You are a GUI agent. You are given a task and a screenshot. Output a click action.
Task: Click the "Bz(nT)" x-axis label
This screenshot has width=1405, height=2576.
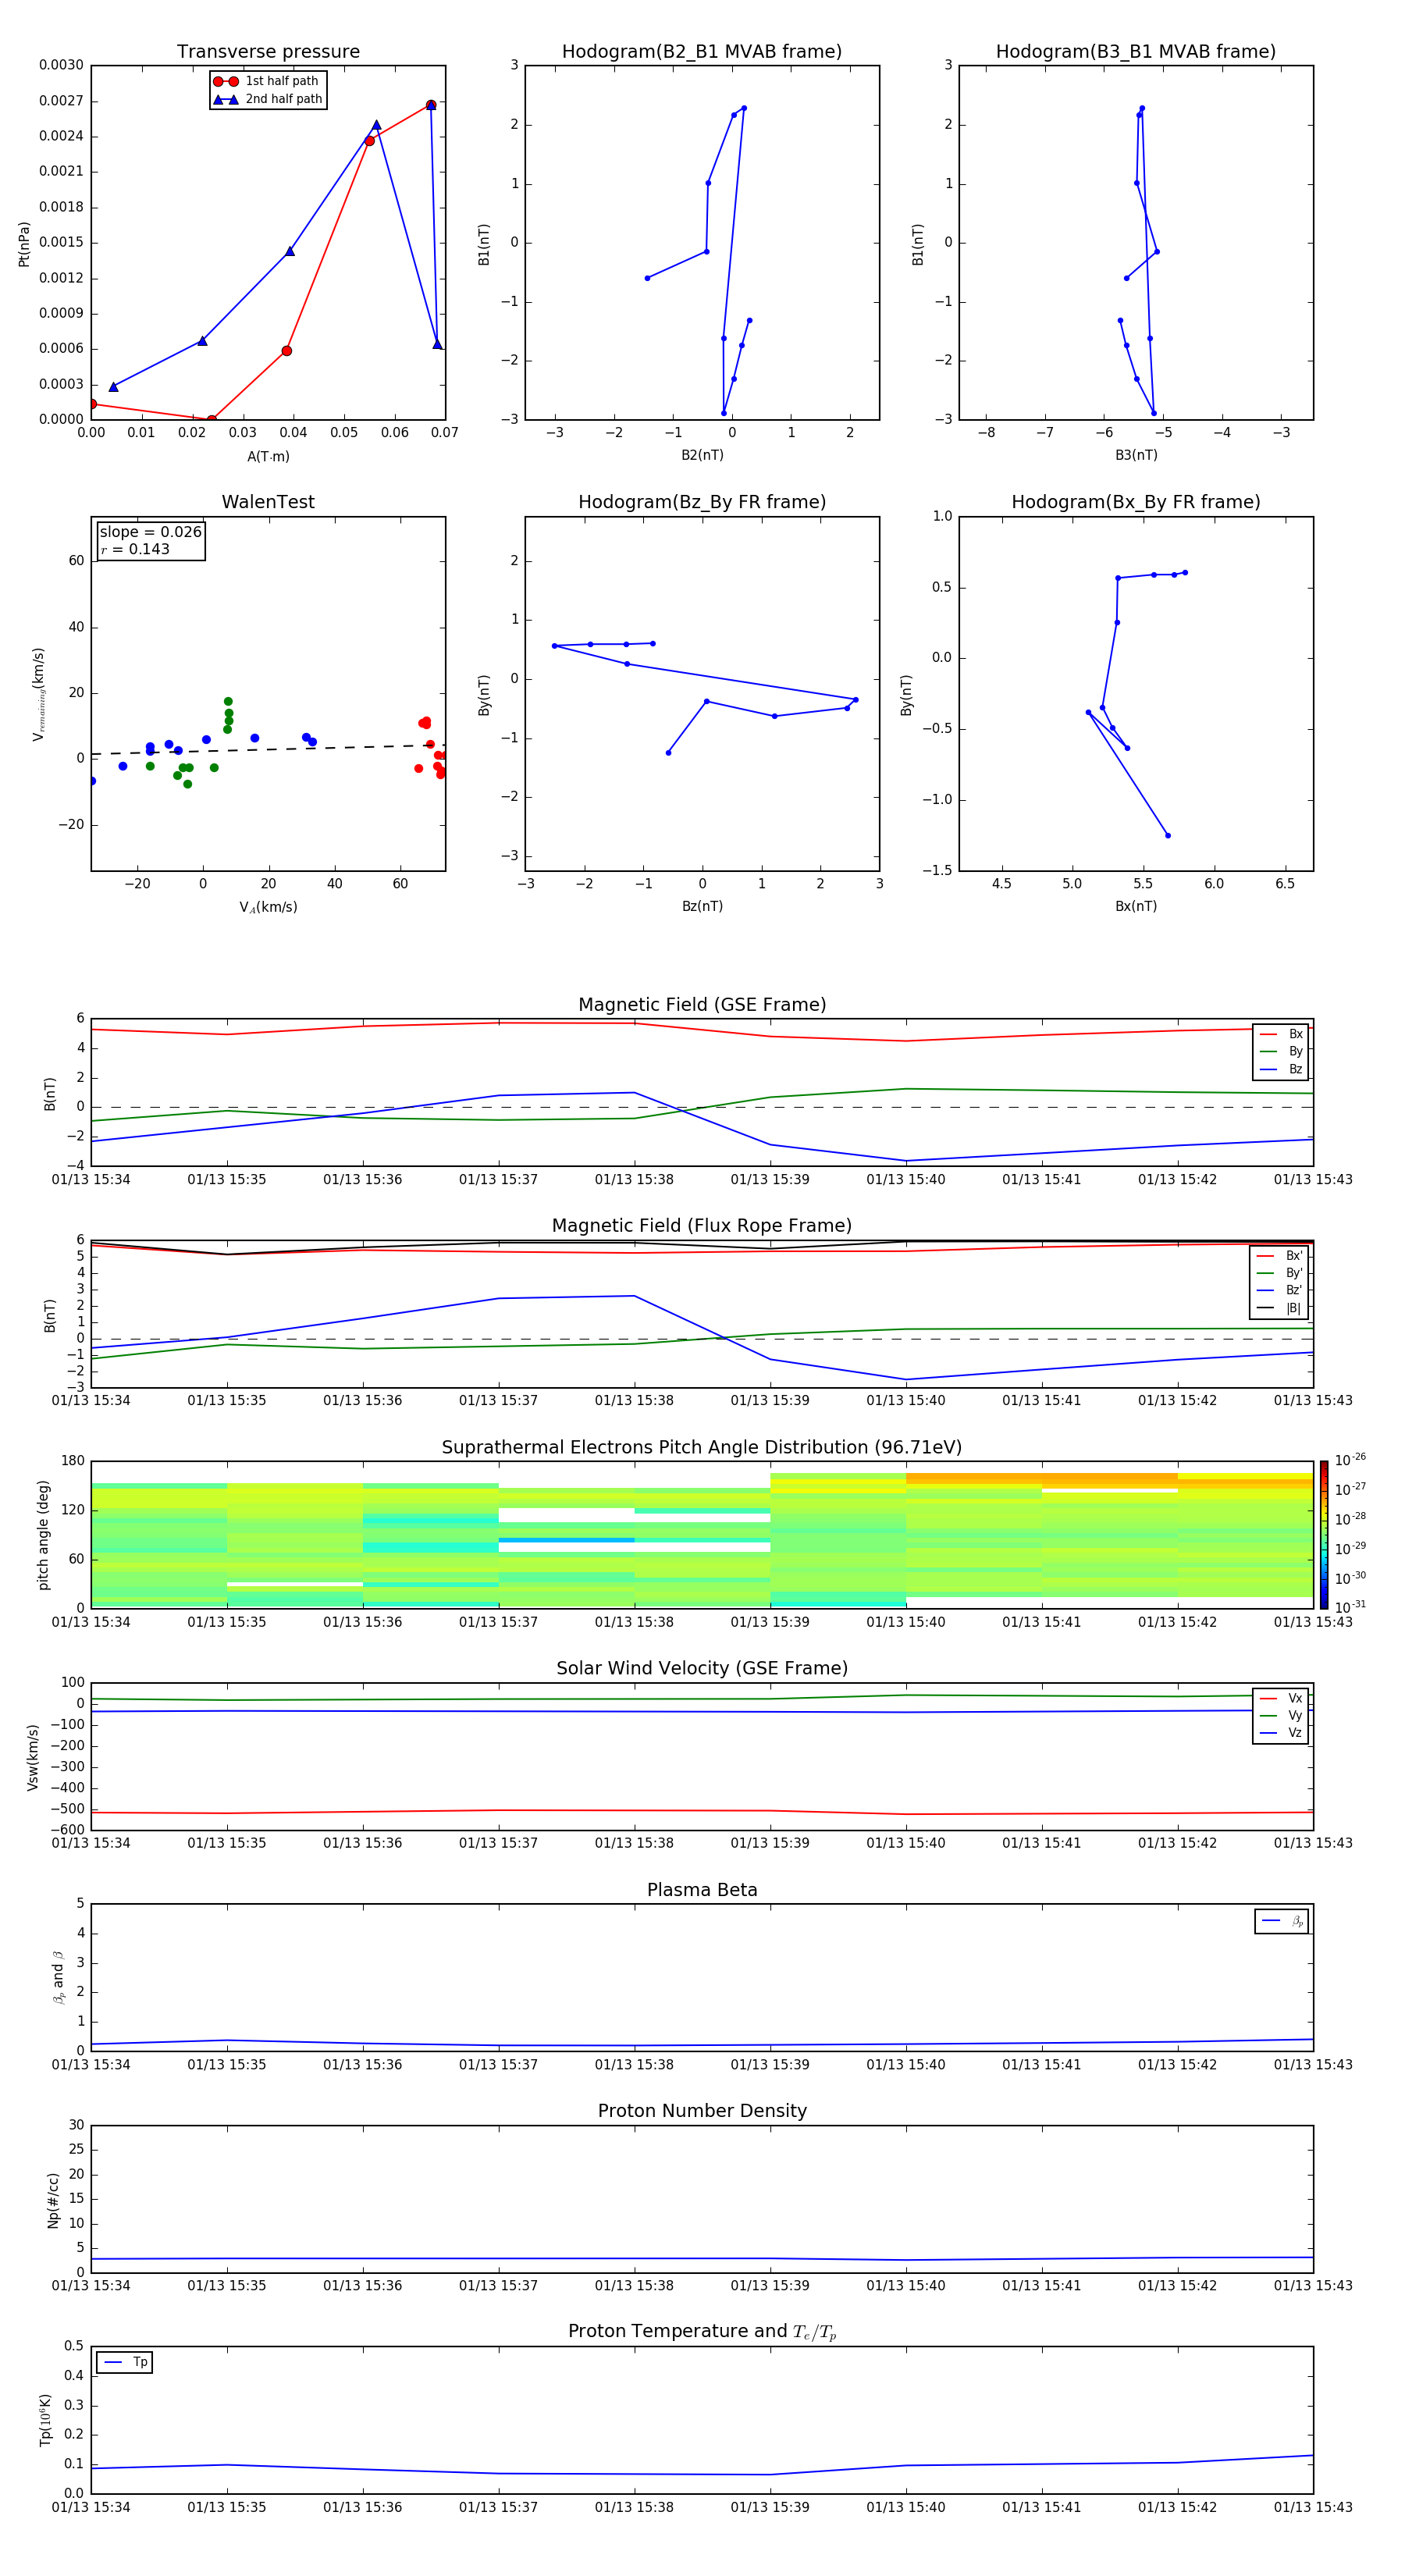pyautogui.click(x=702, y=906)
